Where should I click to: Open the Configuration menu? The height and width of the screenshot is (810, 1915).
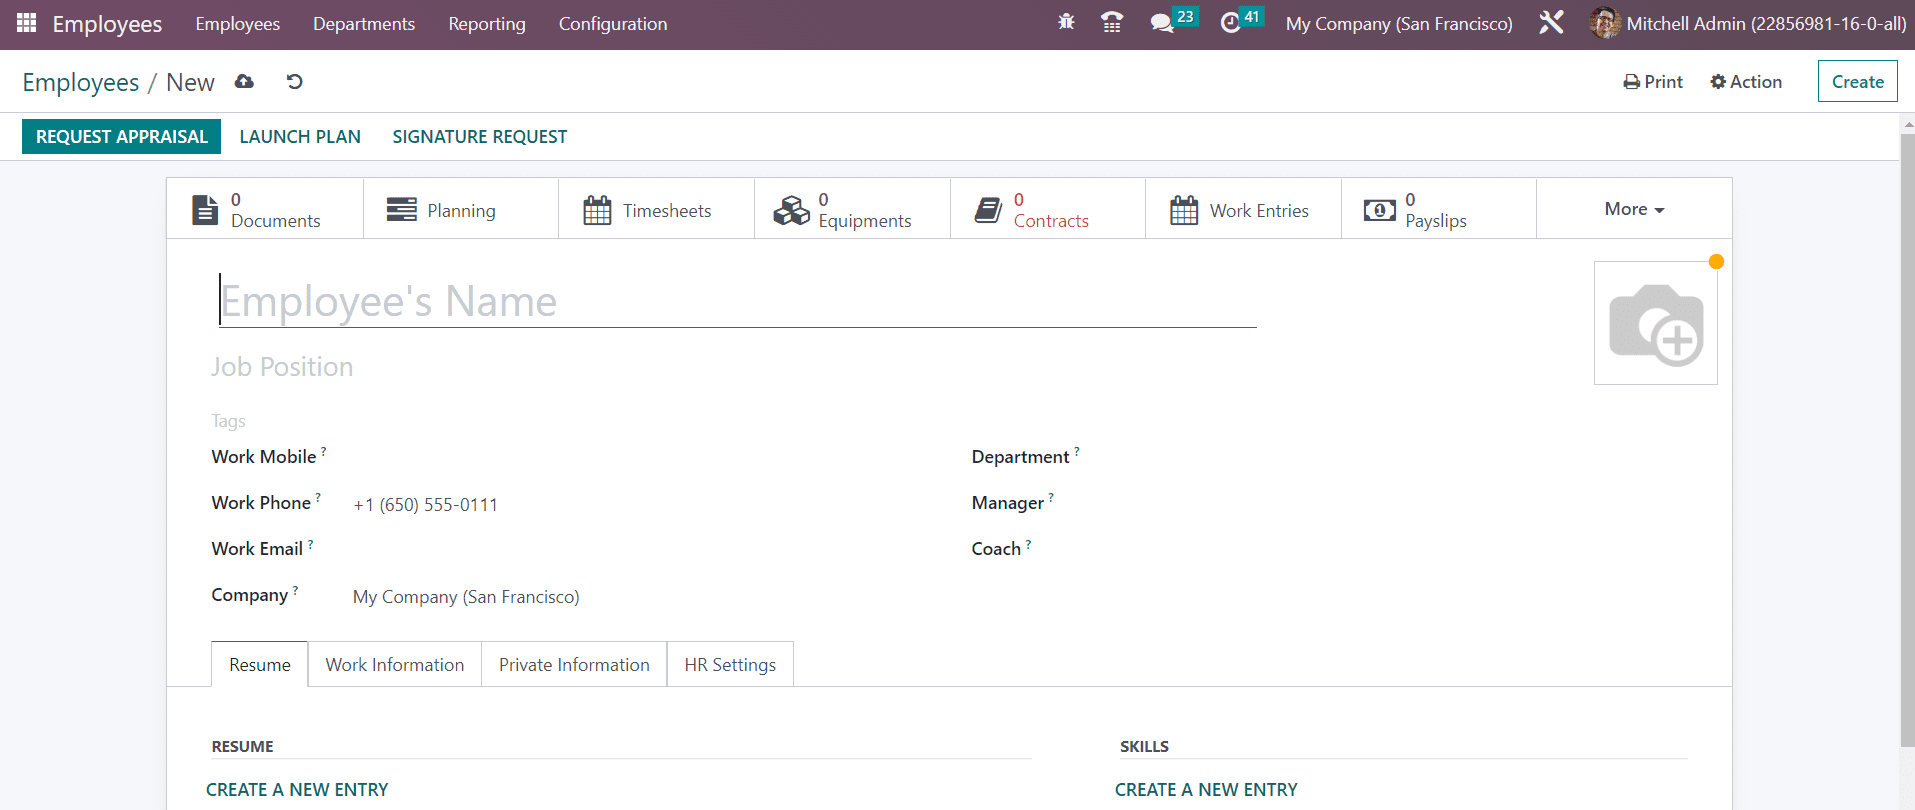(x=612, y=24)
